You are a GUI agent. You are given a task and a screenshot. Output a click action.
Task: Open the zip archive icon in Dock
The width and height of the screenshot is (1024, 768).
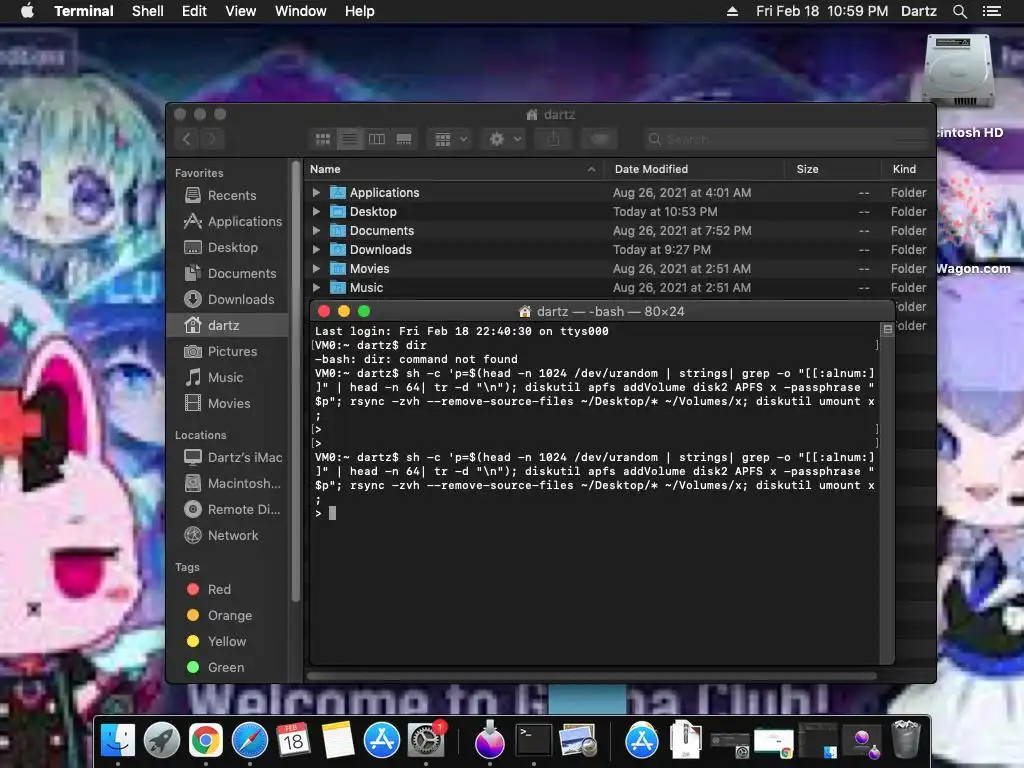[x=685, y=739]
